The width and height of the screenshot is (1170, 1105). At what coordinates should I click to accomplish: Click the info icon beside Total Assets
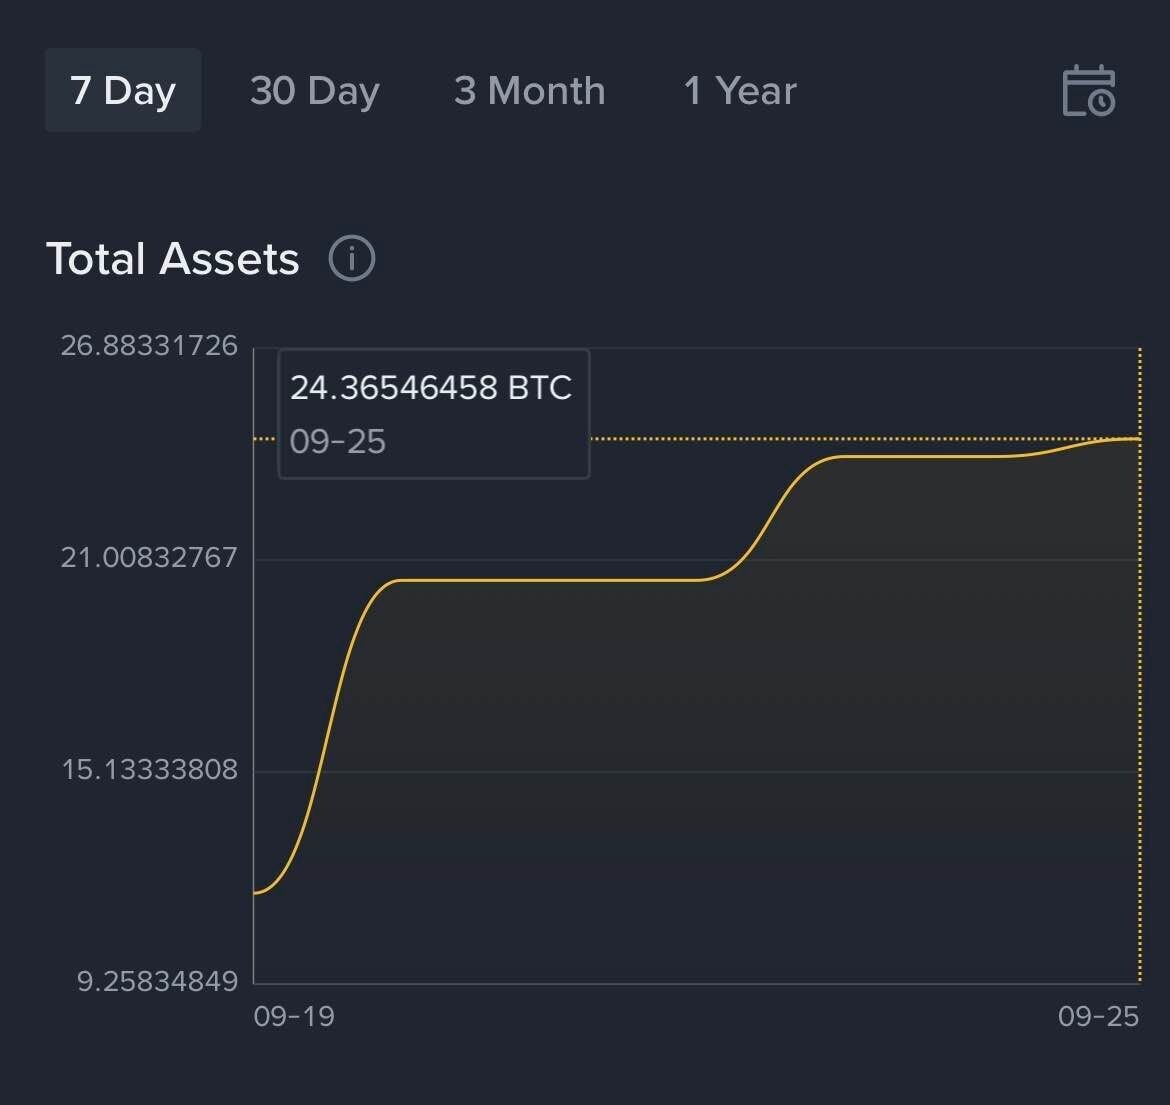pyautogui.click(x=352, y=259)
